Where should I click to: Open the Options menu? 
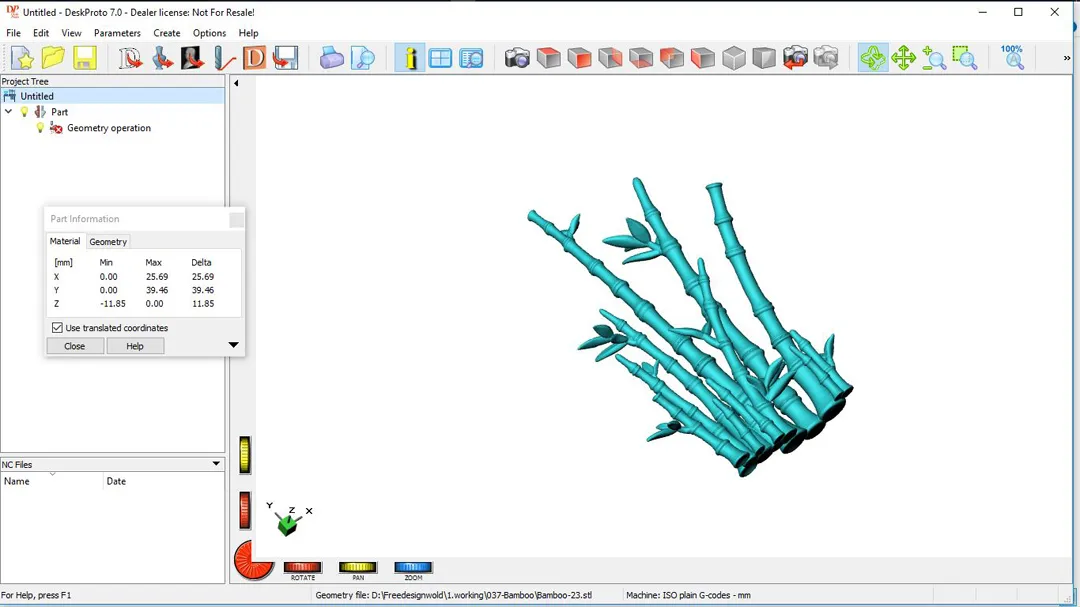(x=209, y=33)
